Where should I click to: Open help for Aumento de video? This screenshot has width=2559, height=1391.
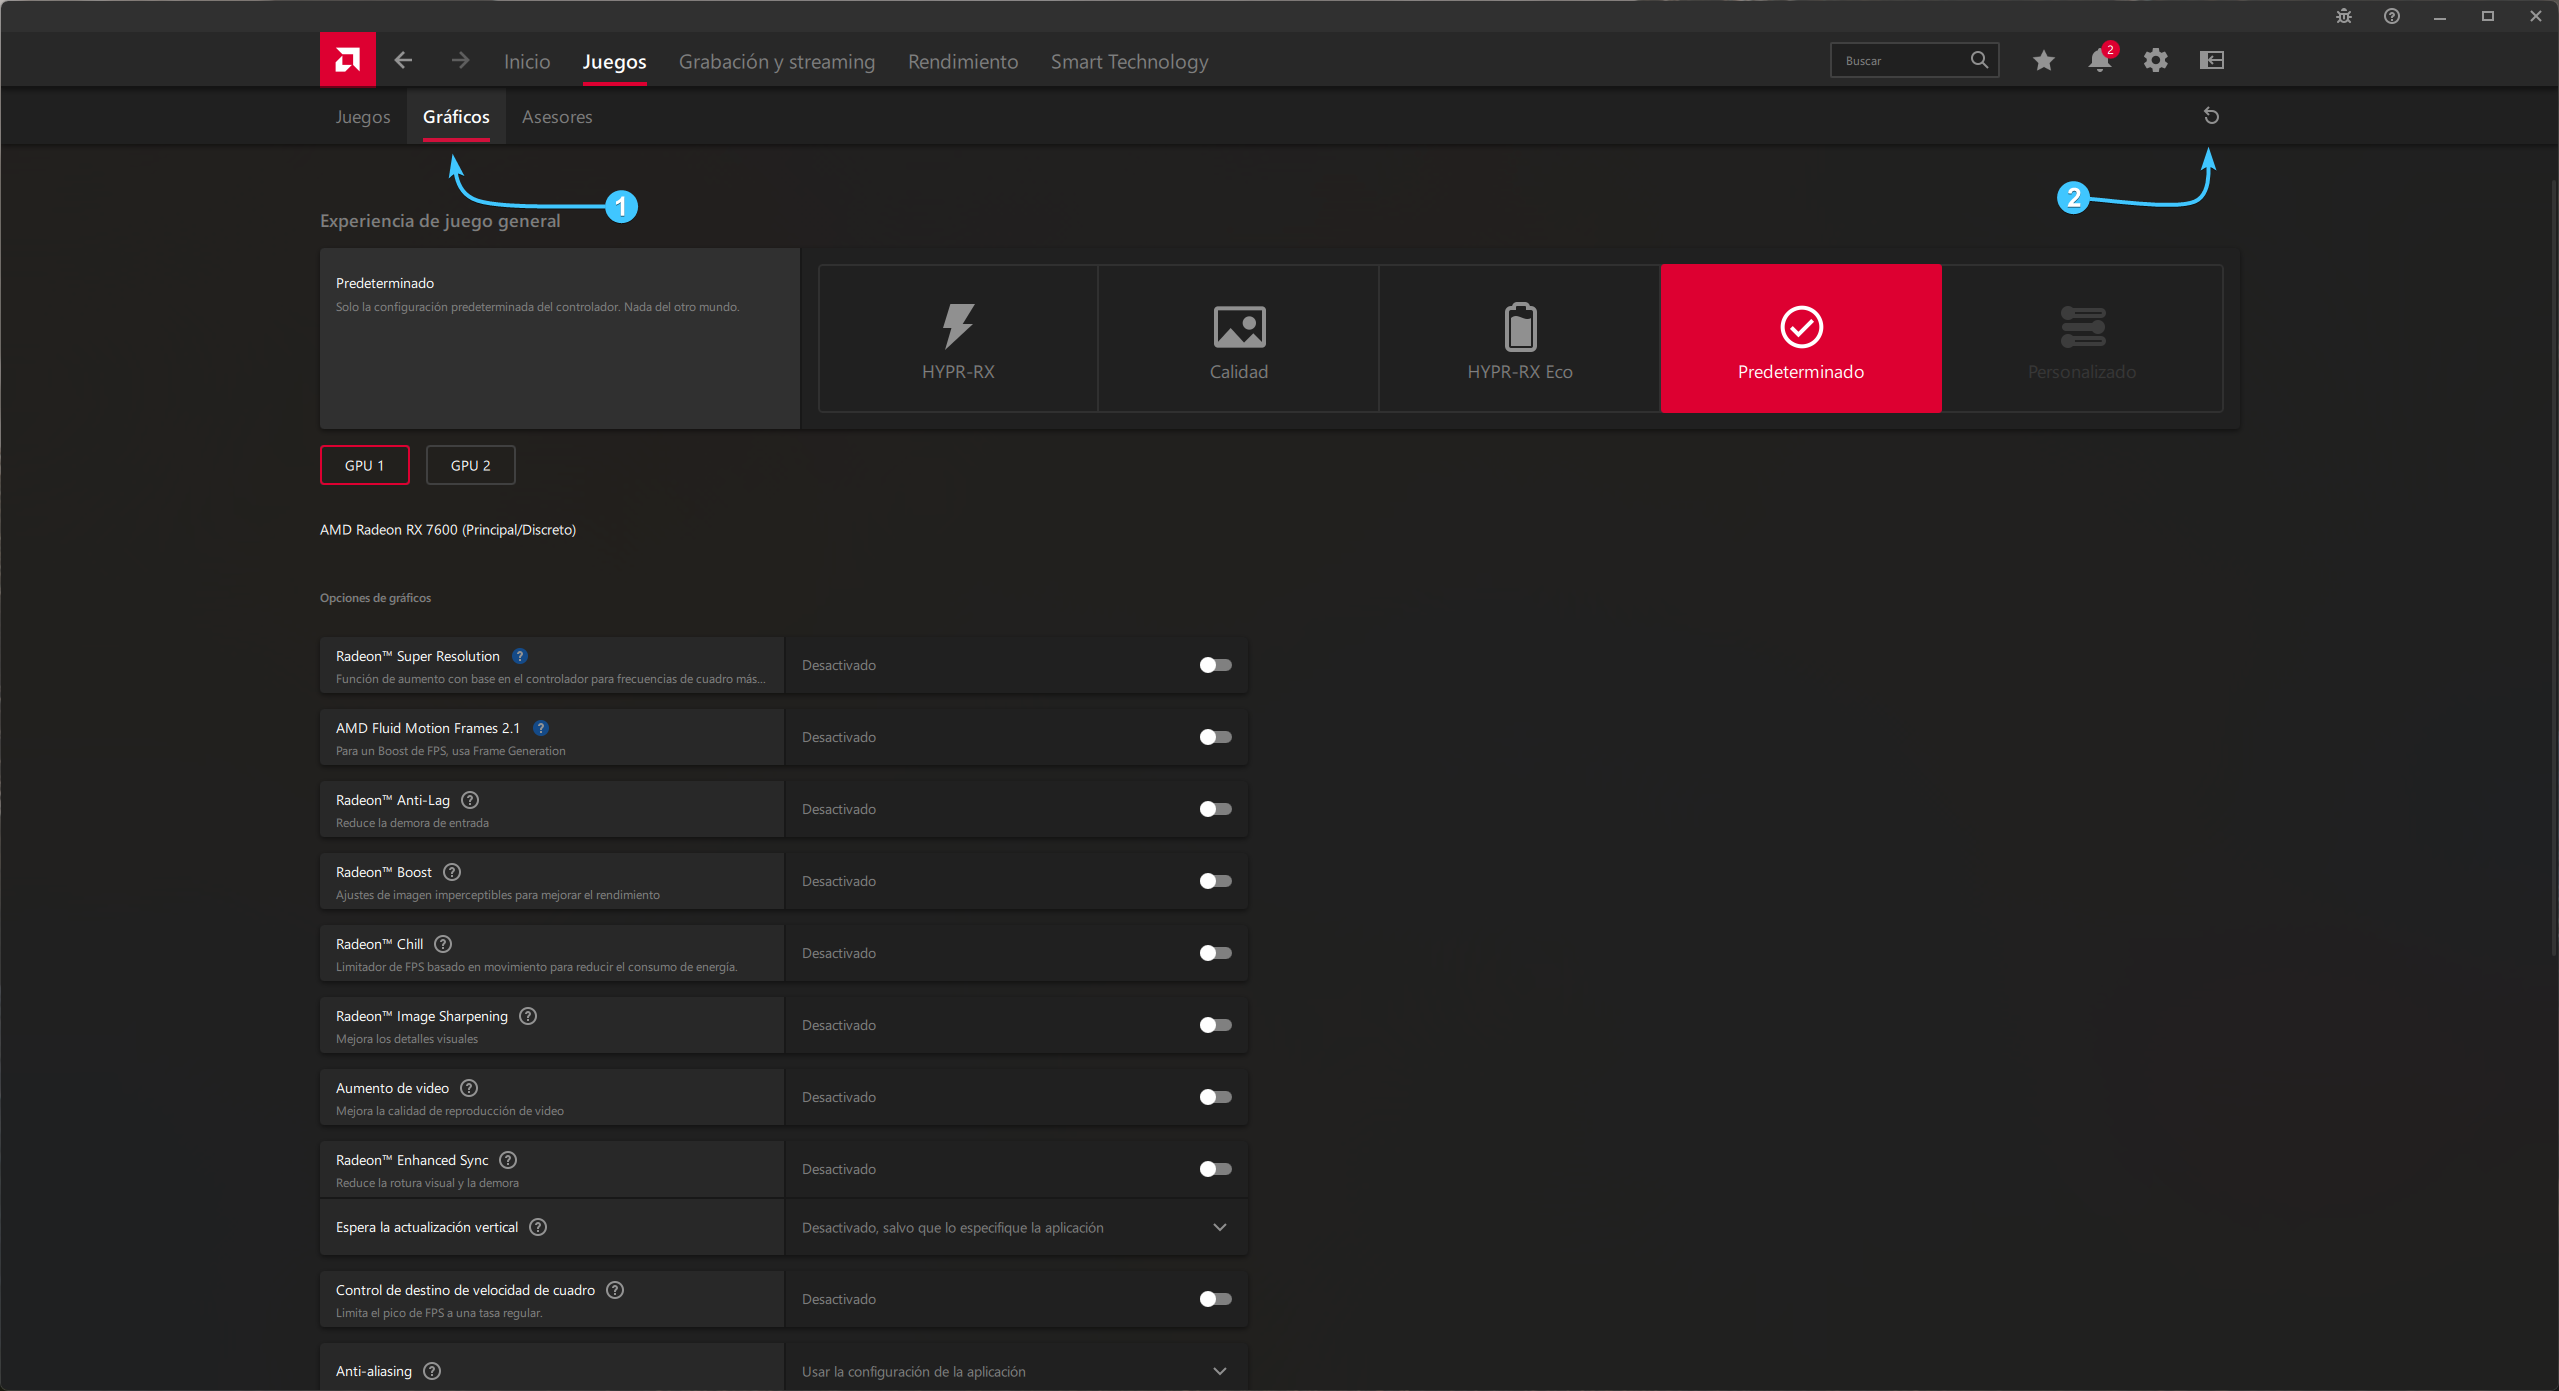coord(469,1088)
